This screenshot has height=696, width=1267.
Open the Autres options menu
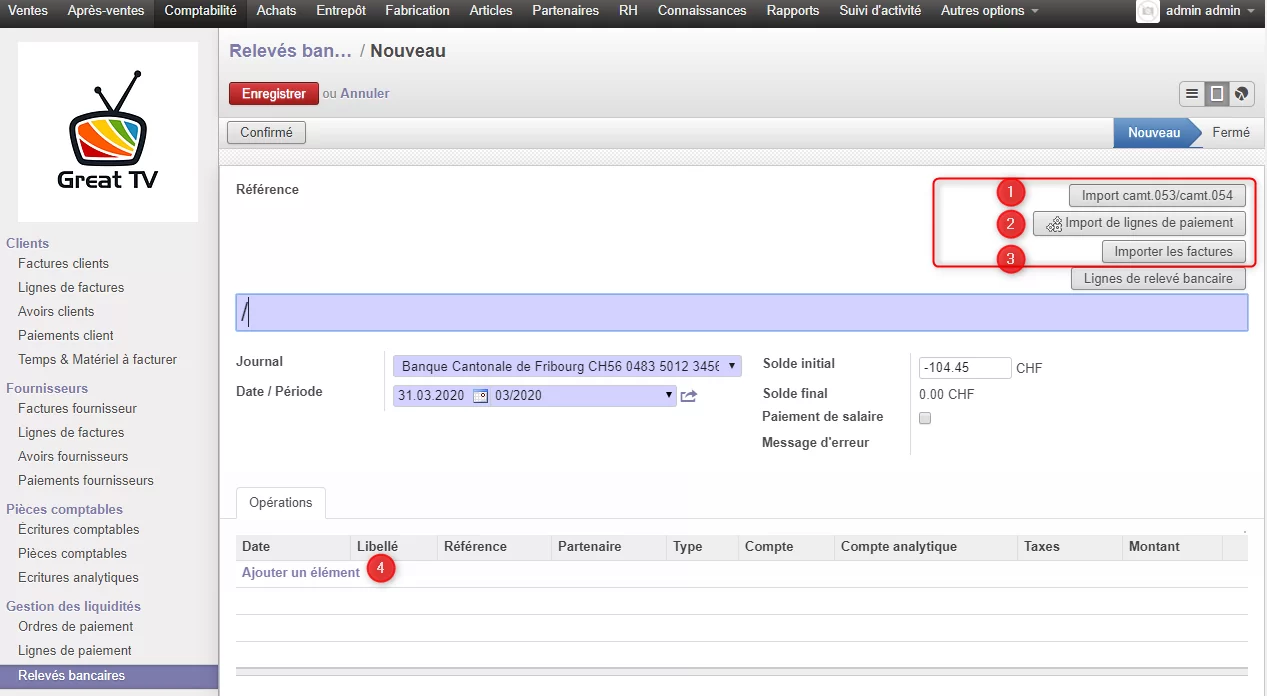point(989,11)
